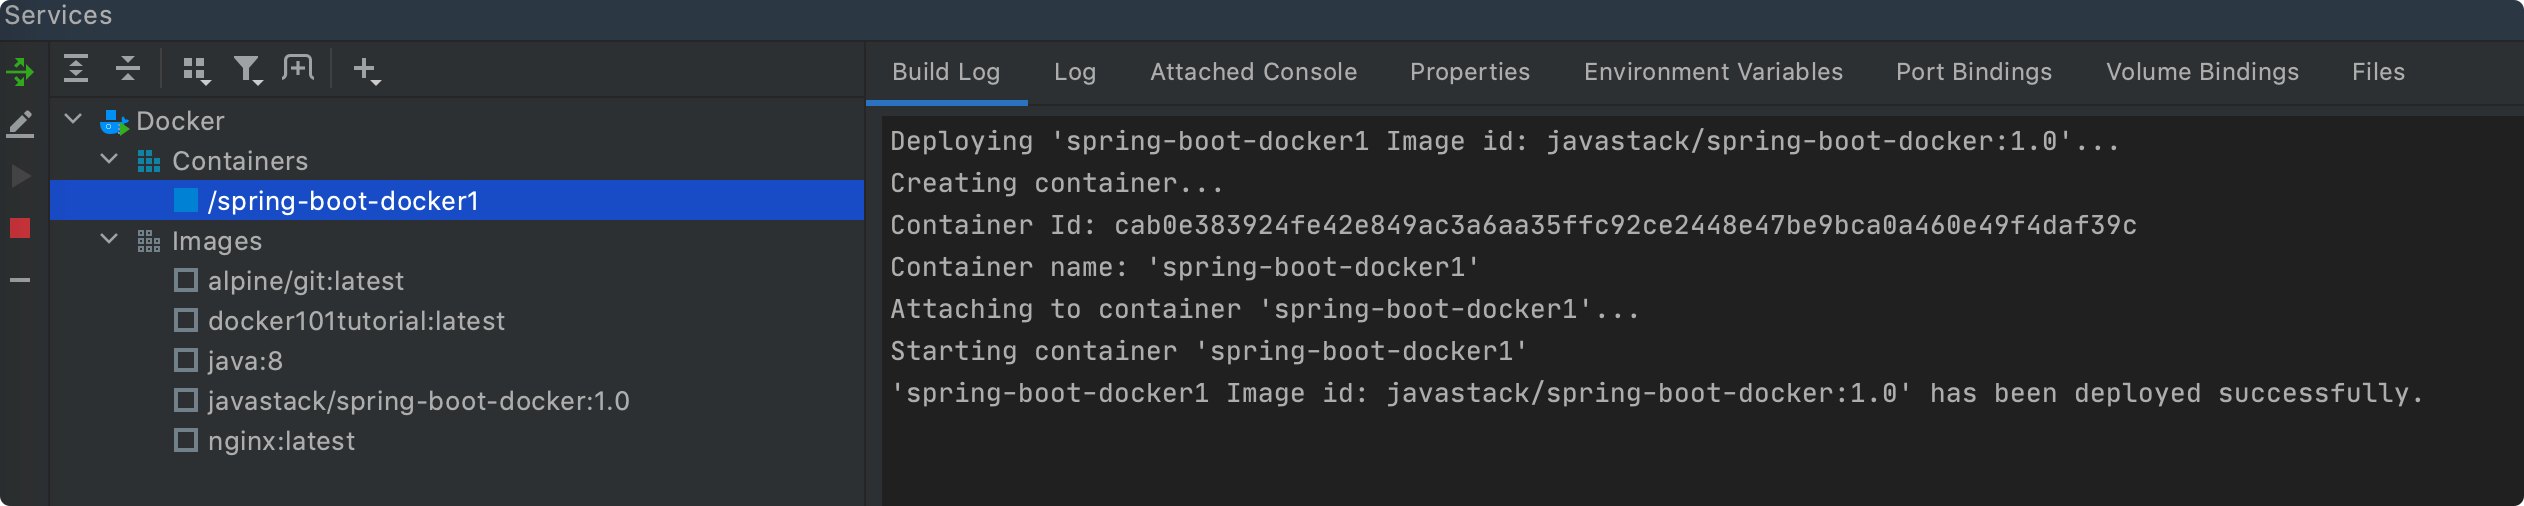2524x506 pixels.
Task: Click the Collapse All toolbar icon
Action: pyautogui.click(x=128, y=69)
